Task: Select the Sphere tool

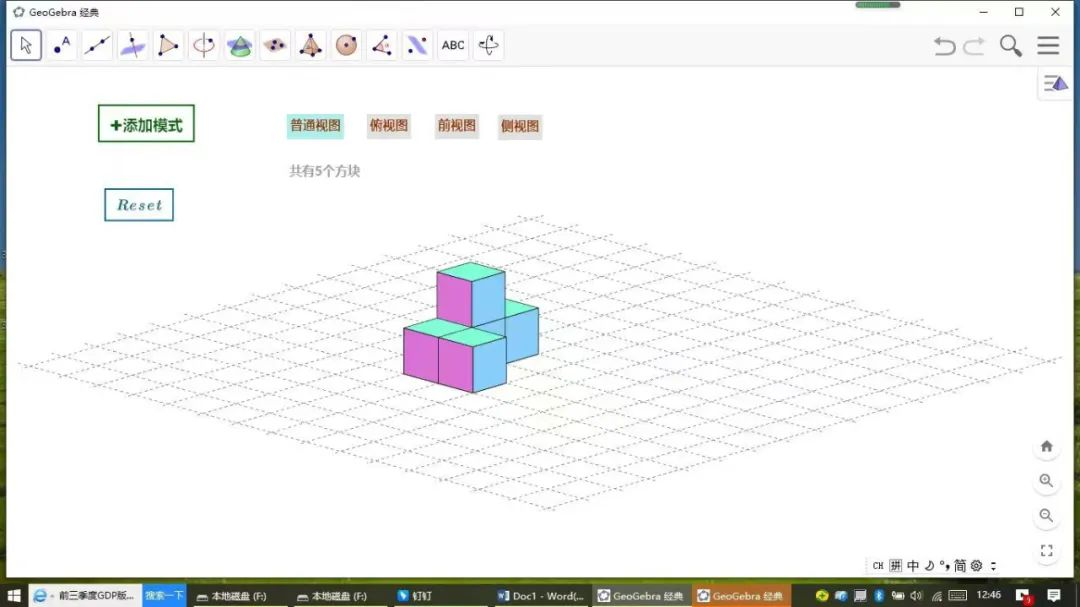Action: 346,45
